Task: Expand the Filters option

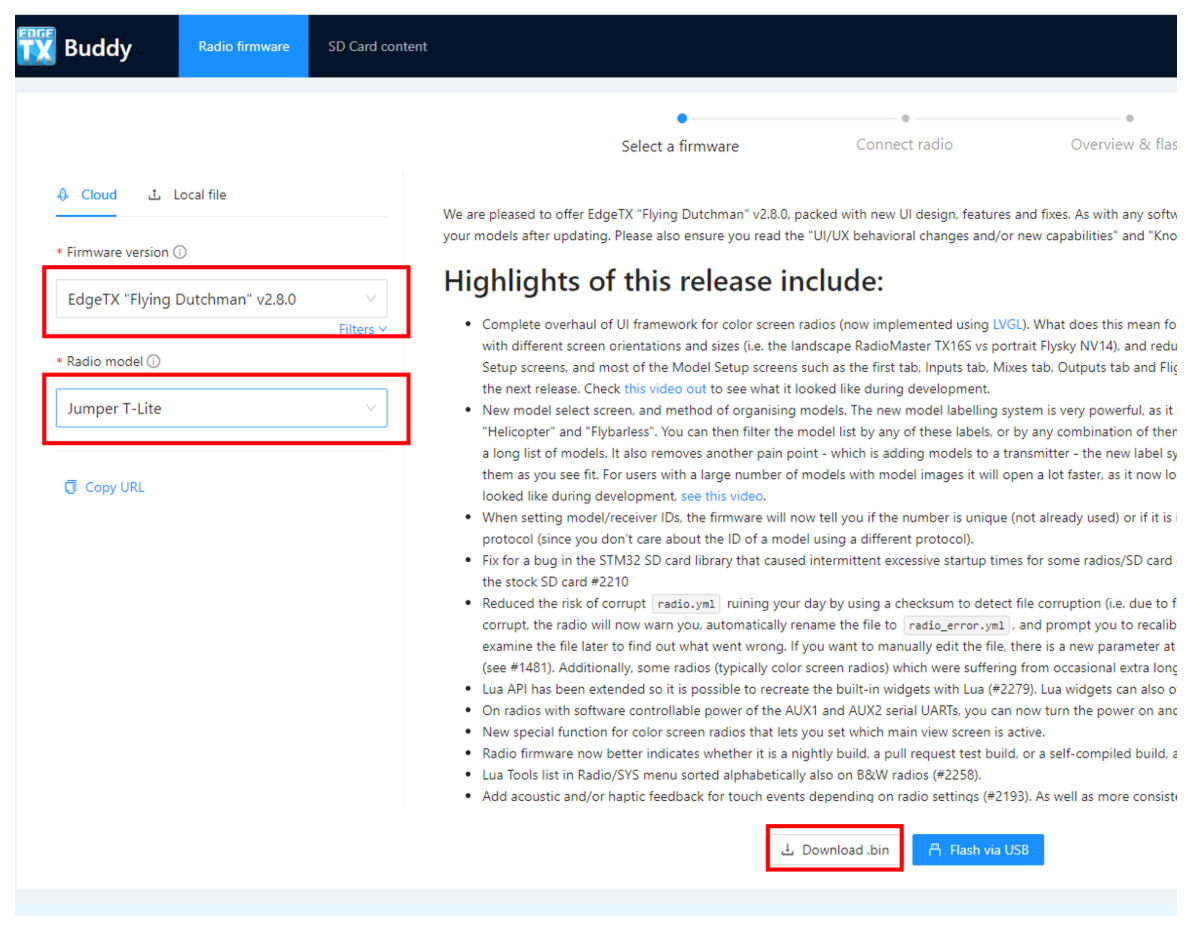Action: 363,328
